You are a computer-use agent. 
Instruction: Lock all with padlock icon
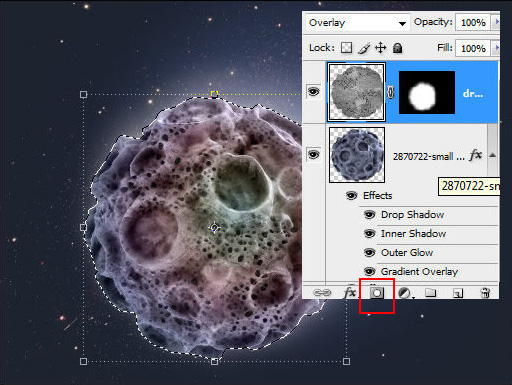tap(397, 48)
